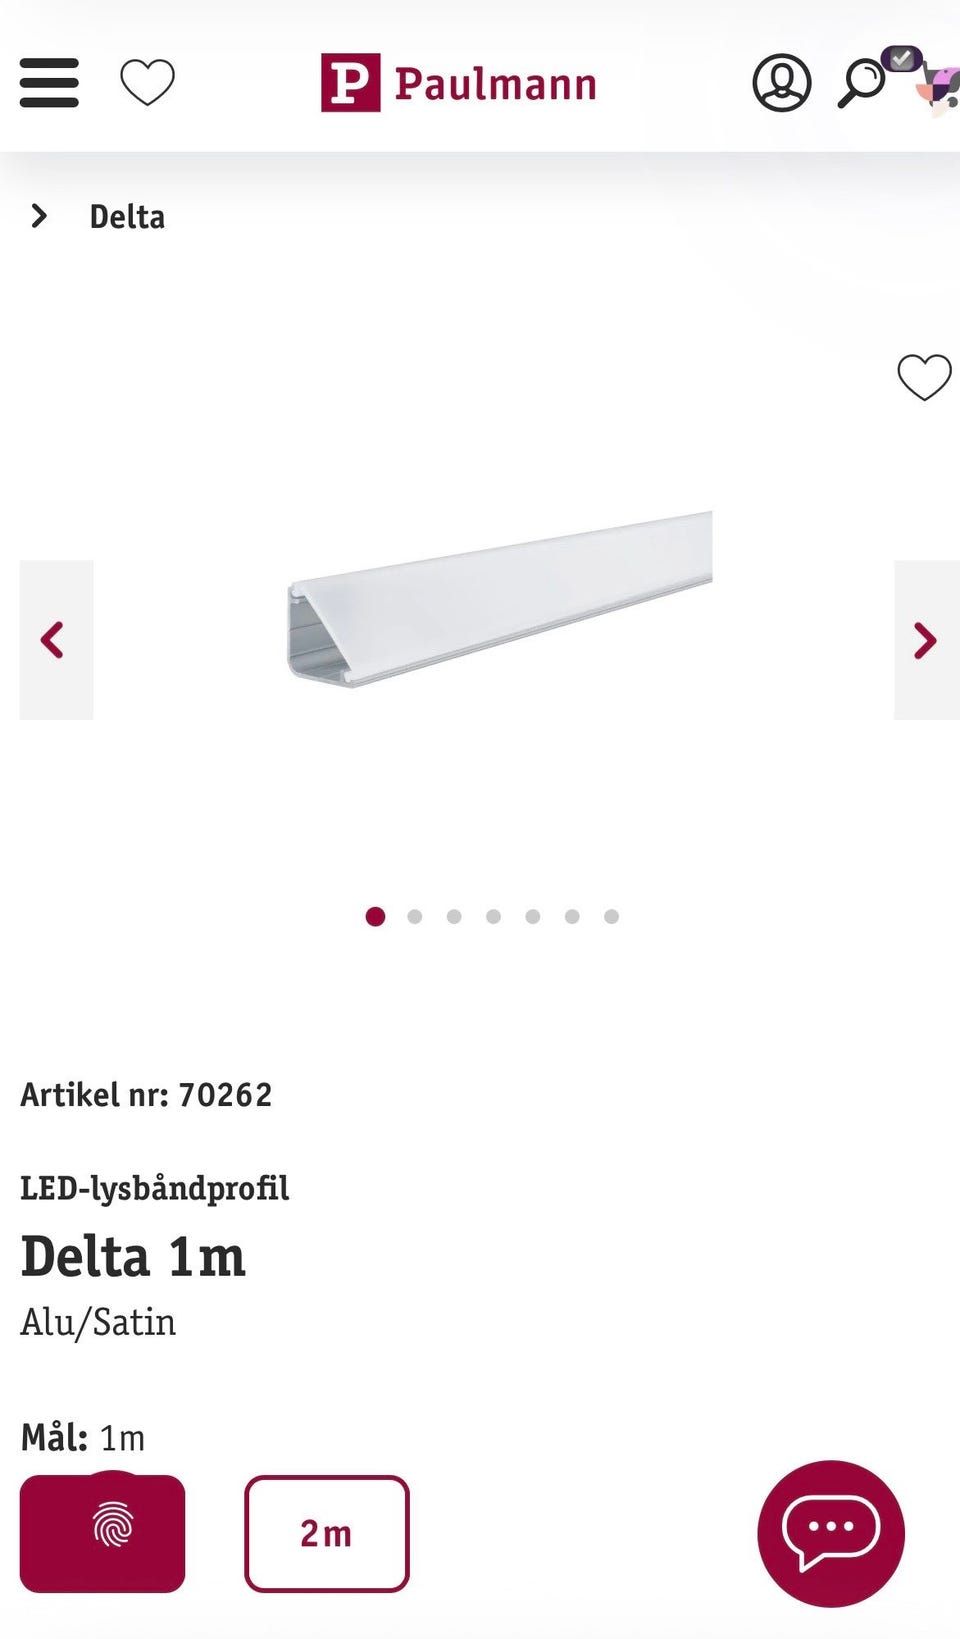
Task: Tap the magnifying glass search icon
Action: pyautogui.click(x=860, y=83)
